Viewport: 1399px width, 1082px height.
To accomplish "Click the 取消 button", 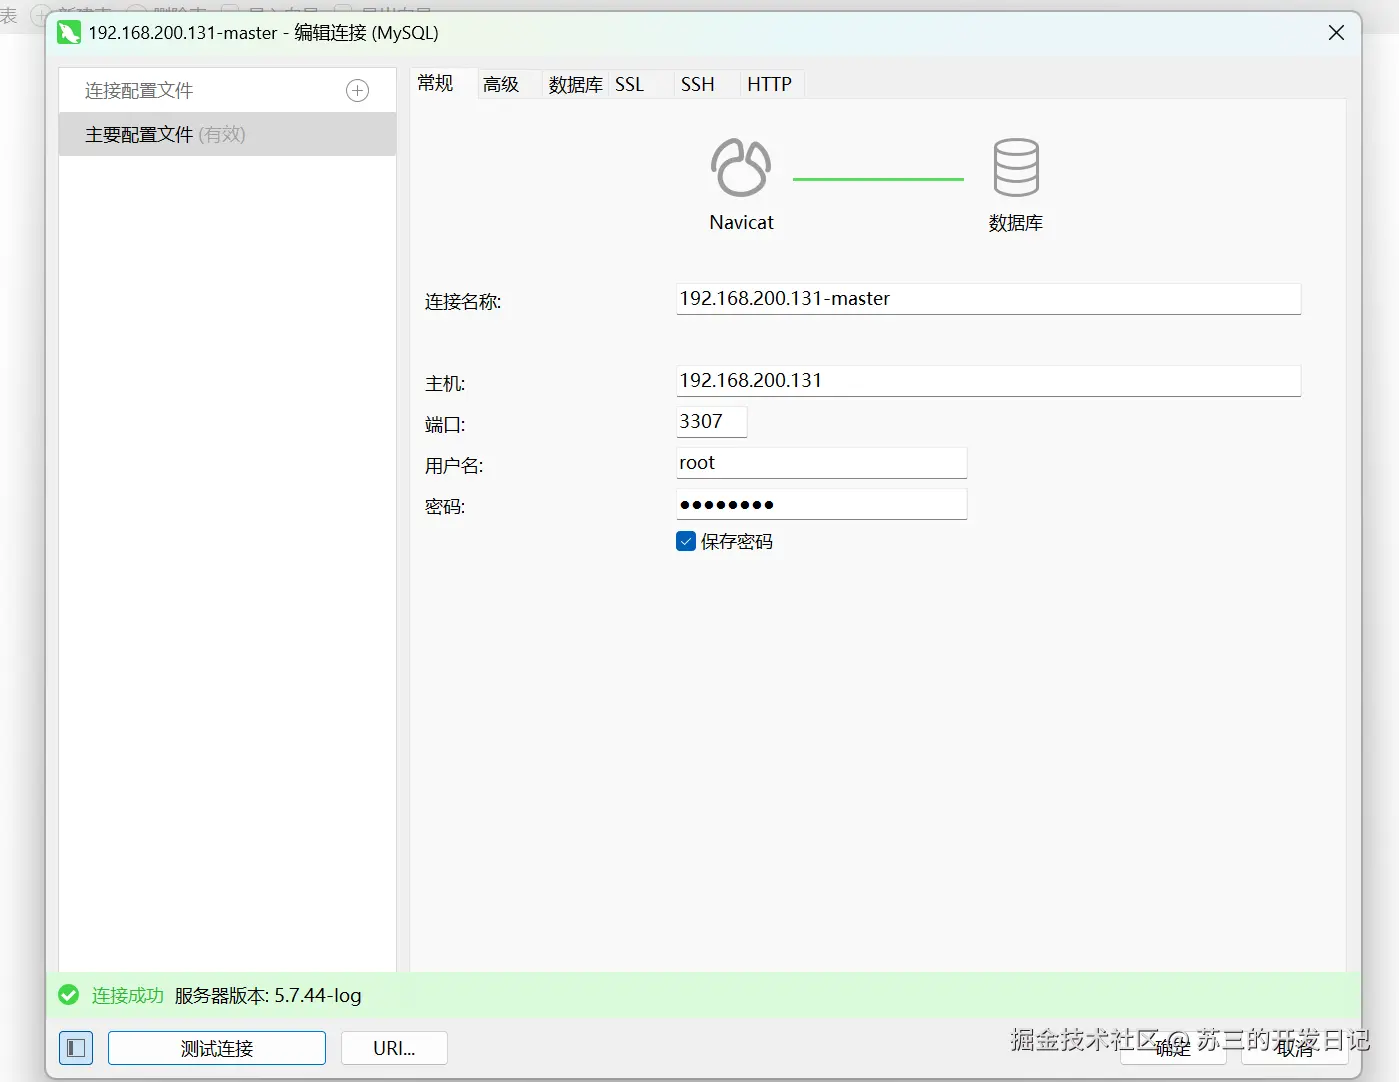I will coord(1295,1048).
